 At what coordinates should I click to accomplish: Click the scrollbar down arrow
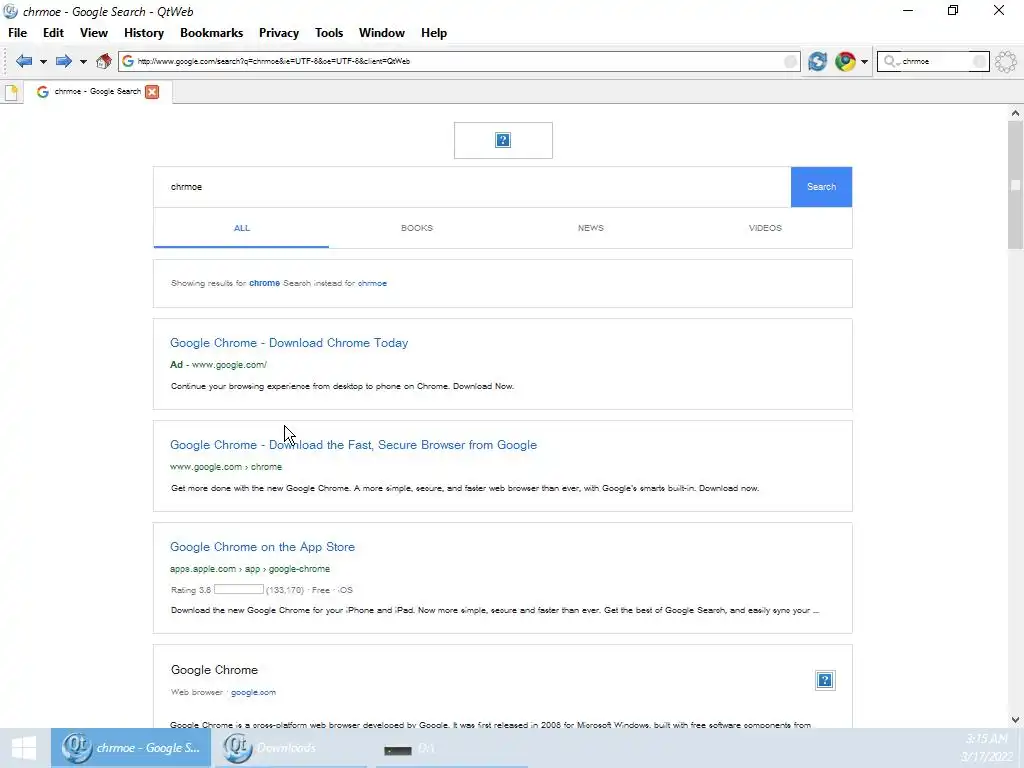tap(1015, 720)
